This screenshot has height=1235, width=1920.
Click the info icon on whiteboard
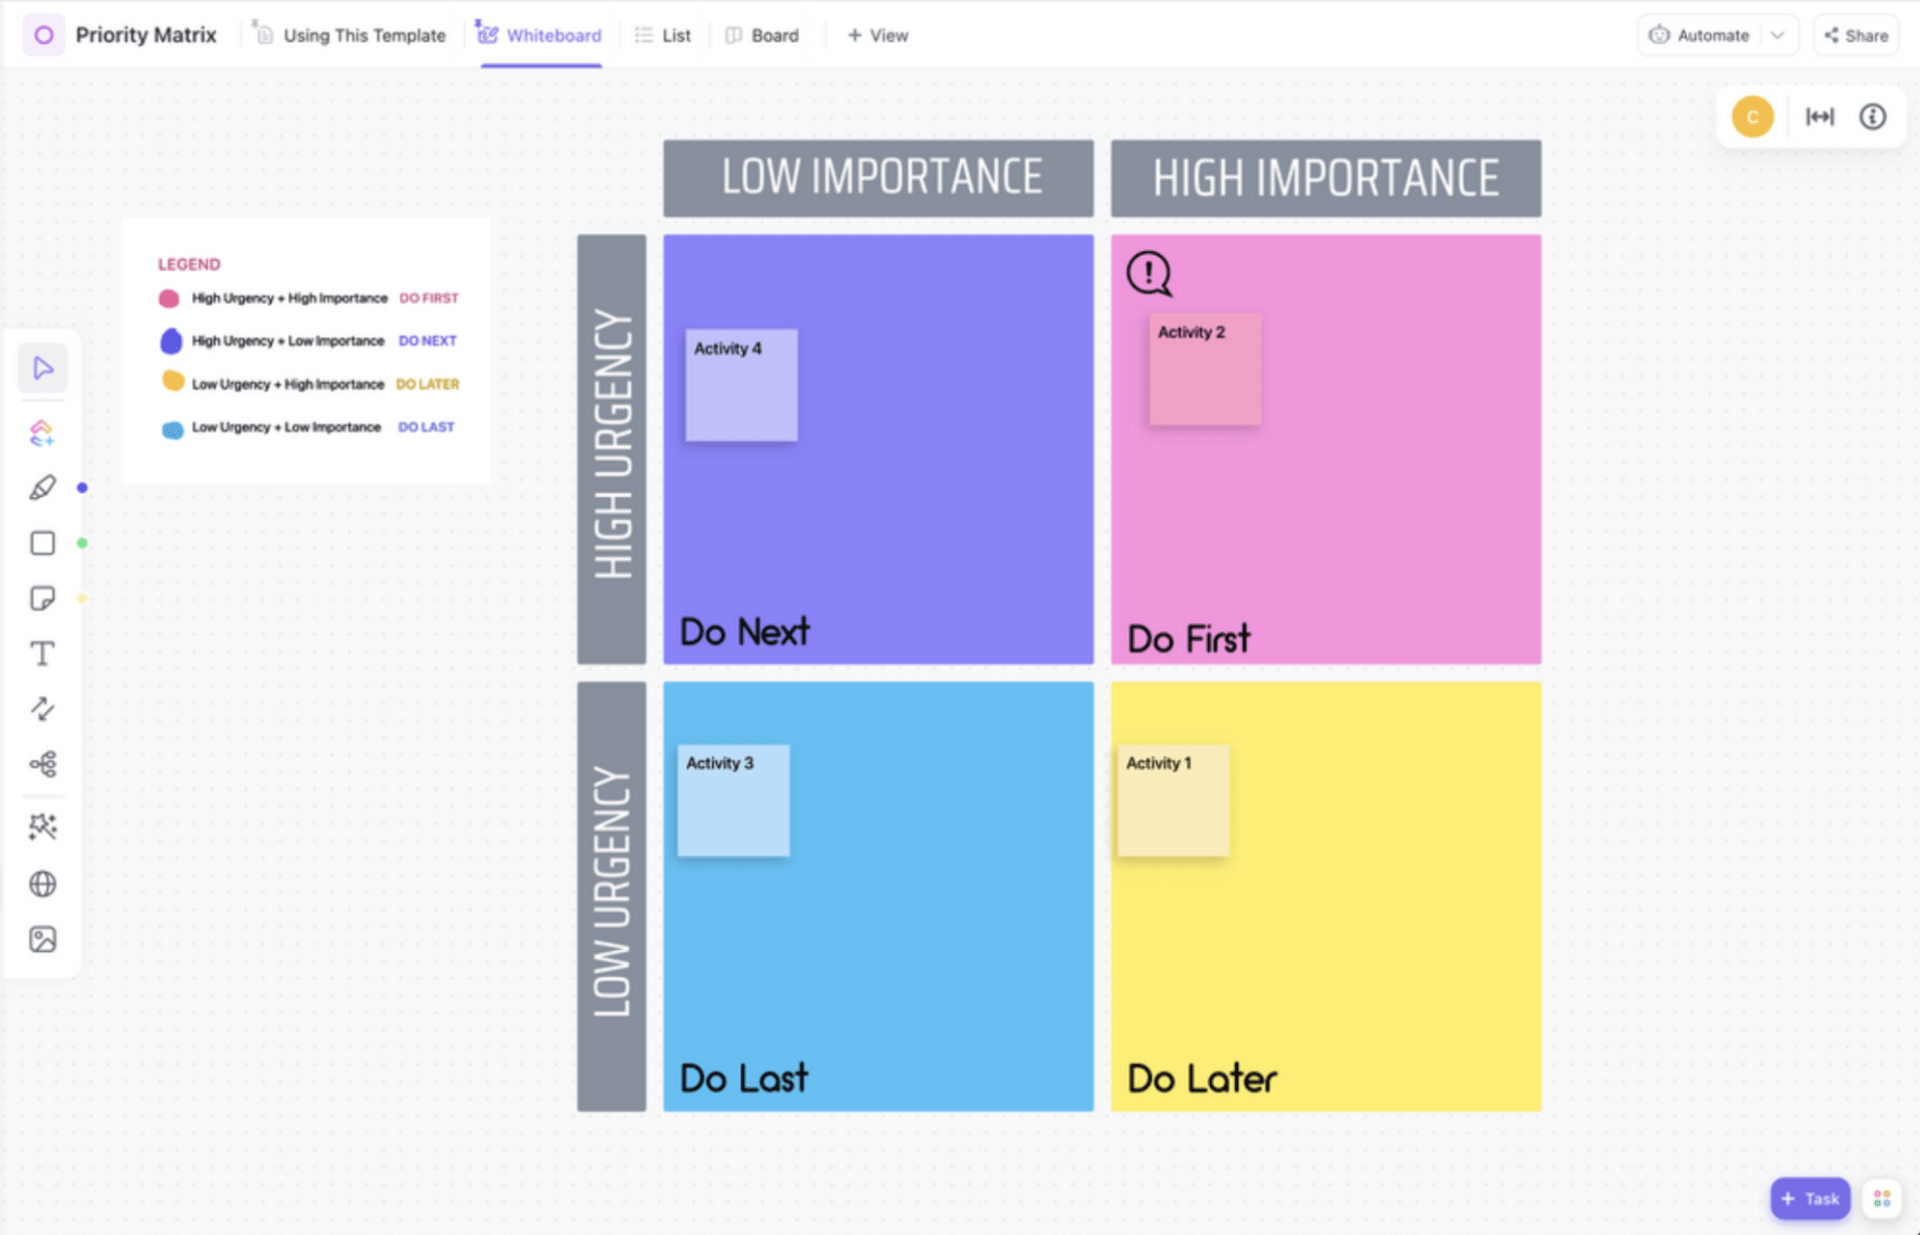click(1872, 115)
